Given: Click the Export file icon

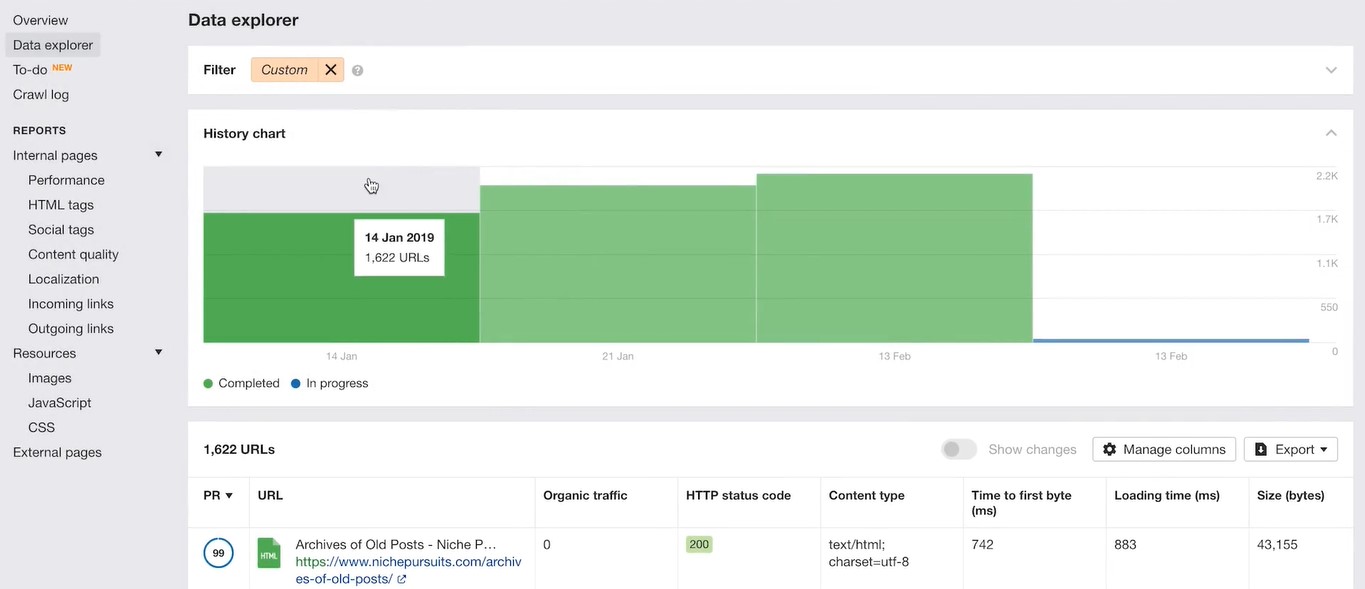Looking at the screenshot, I should coord(1261,450).
